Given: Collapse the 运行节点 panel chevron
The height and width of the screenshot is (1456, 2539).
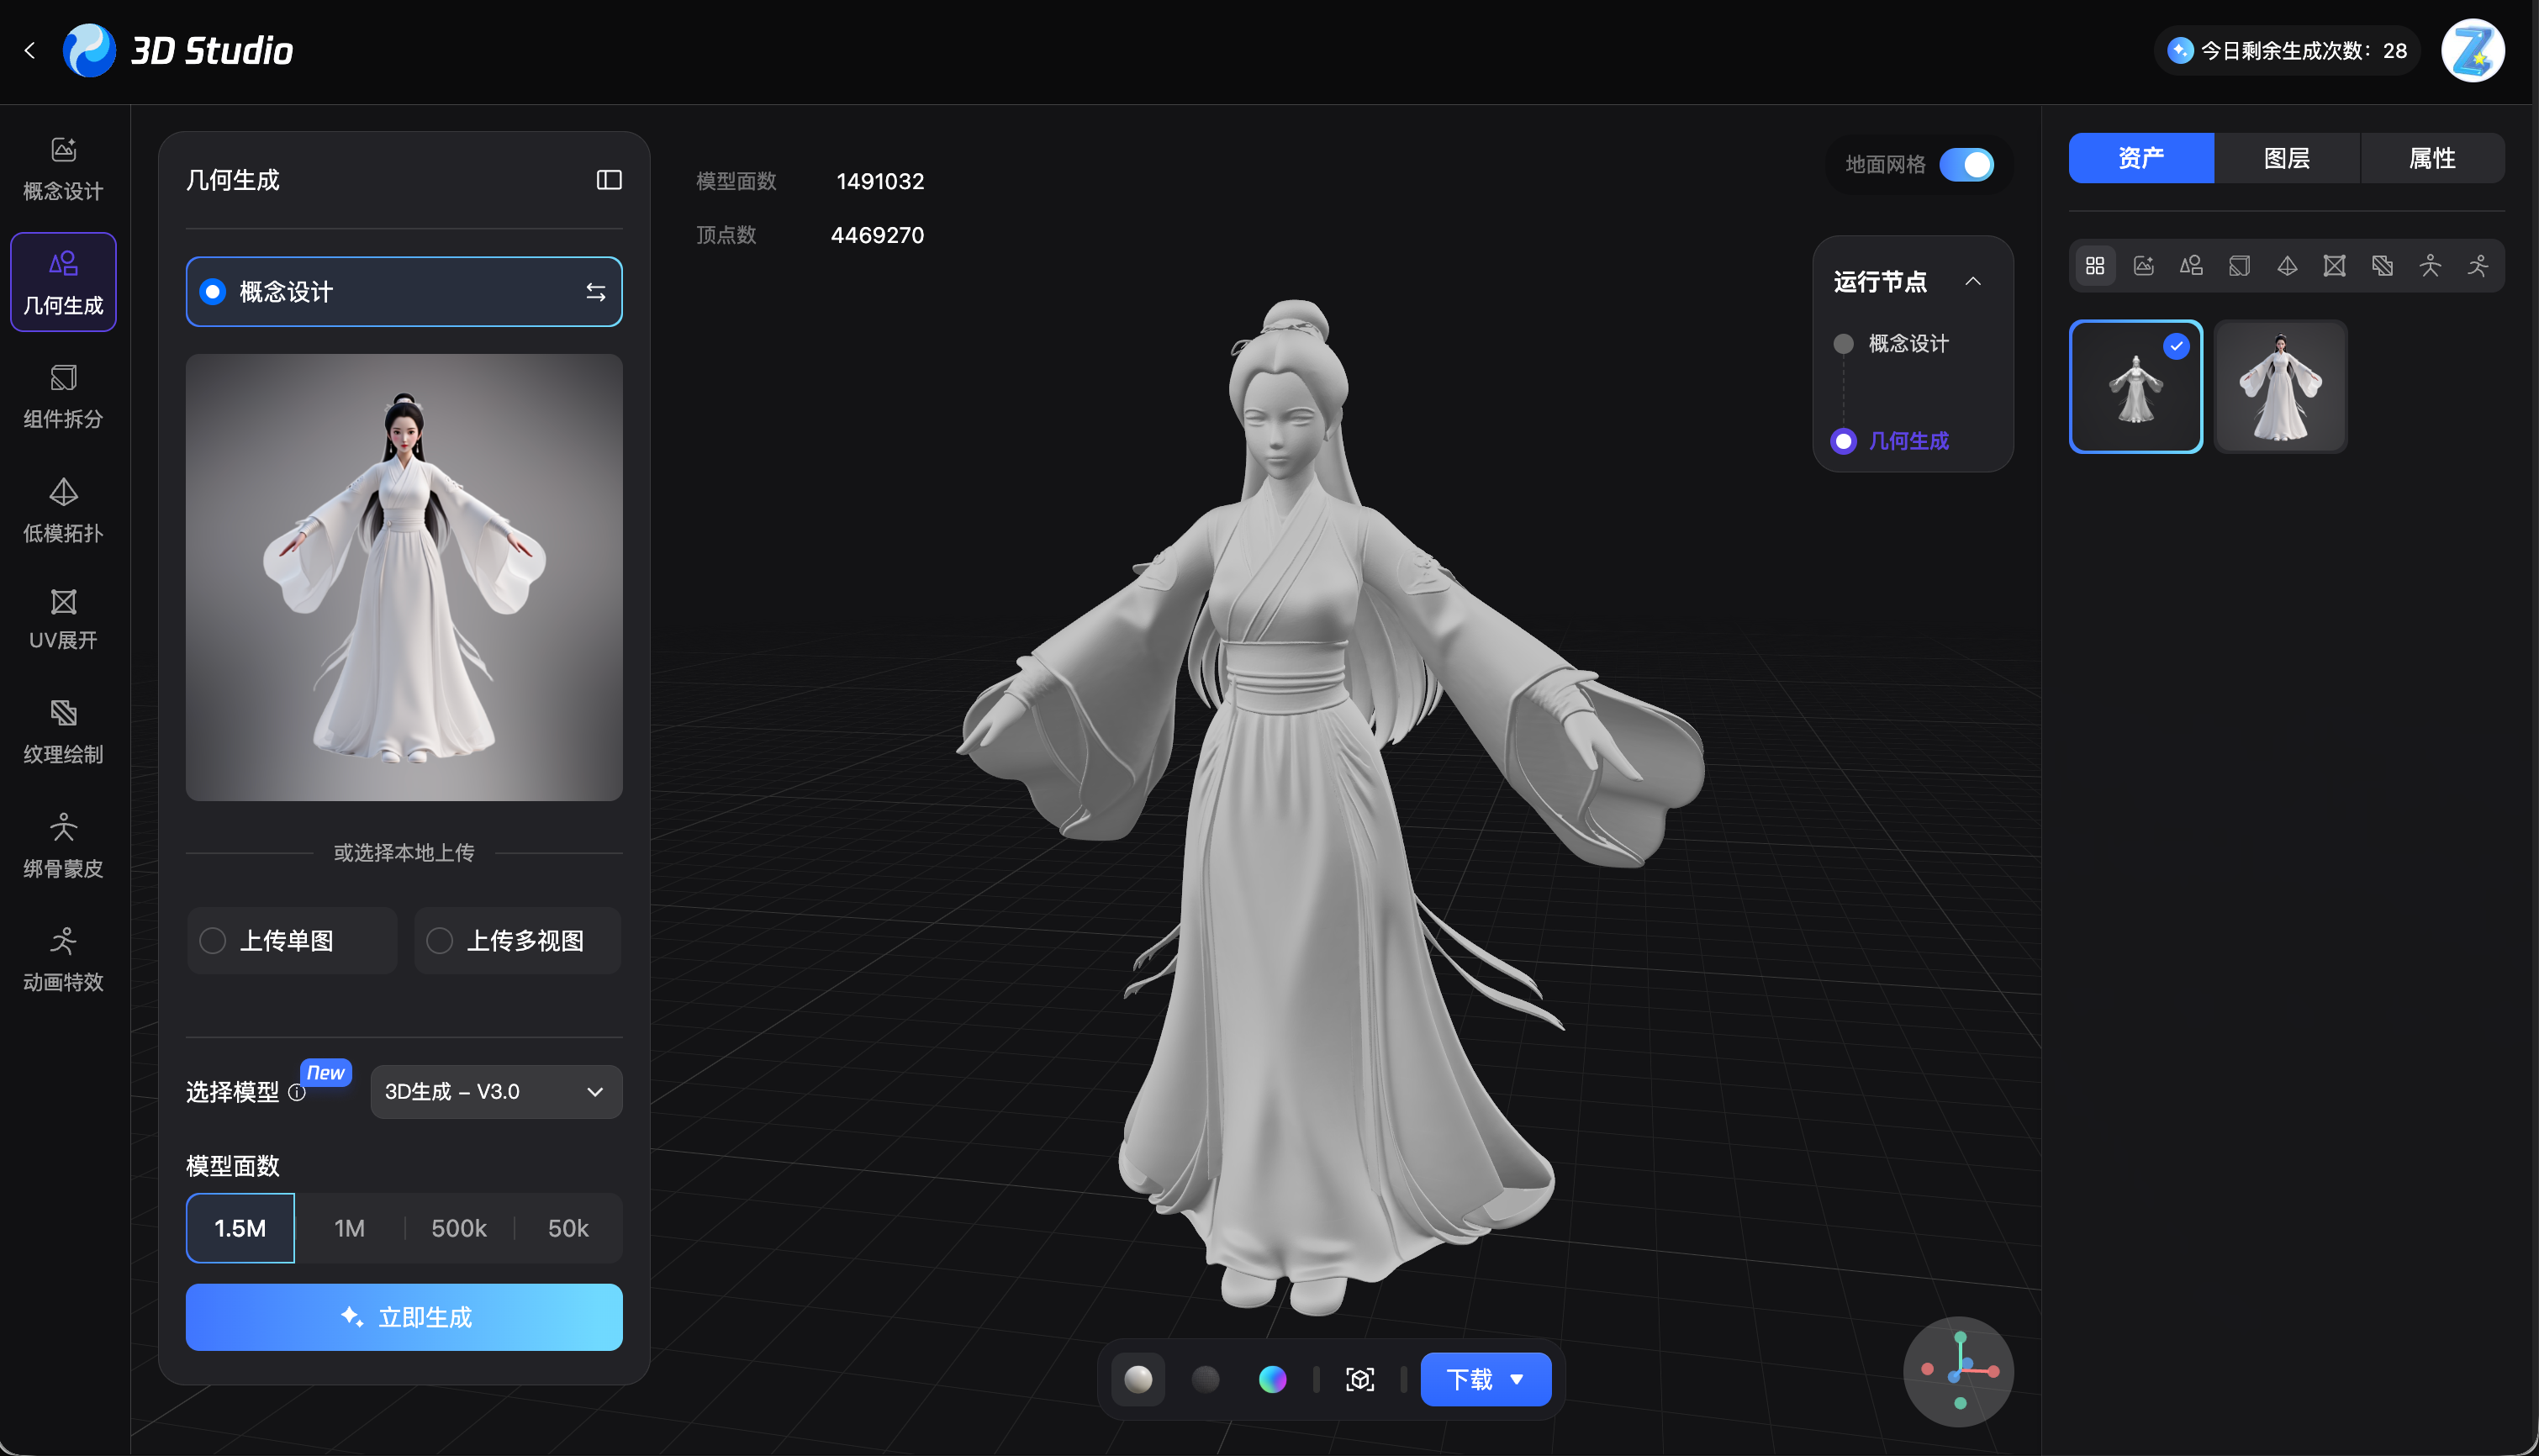Looking at the screenshot, I should click(1973, 281).
